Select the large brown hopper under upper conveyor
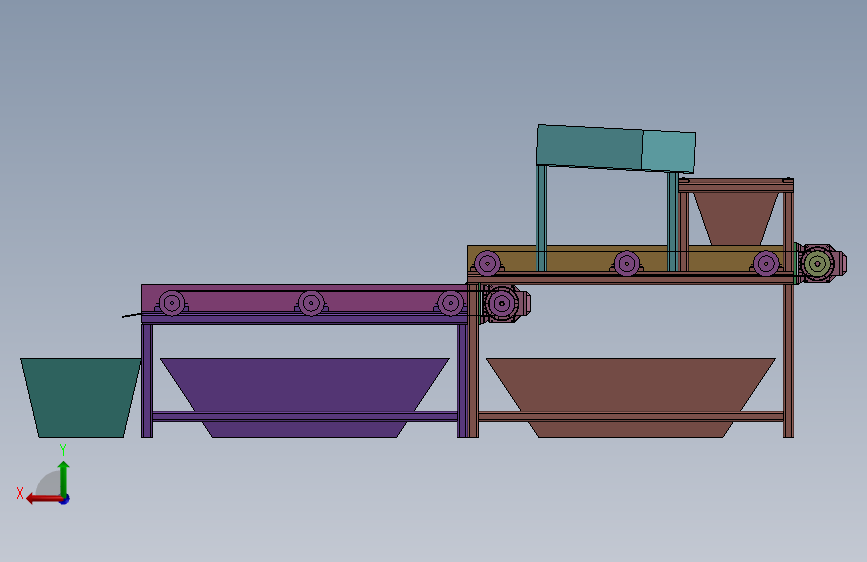This screenshot has height=562, width=867. (631, 385)
